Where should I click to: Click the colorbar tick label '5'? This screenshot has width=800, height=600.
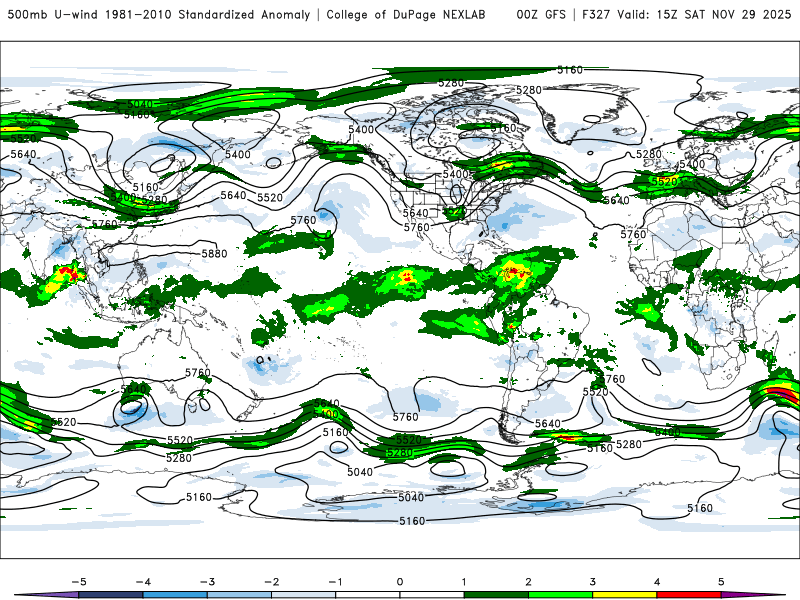(721, 582)
